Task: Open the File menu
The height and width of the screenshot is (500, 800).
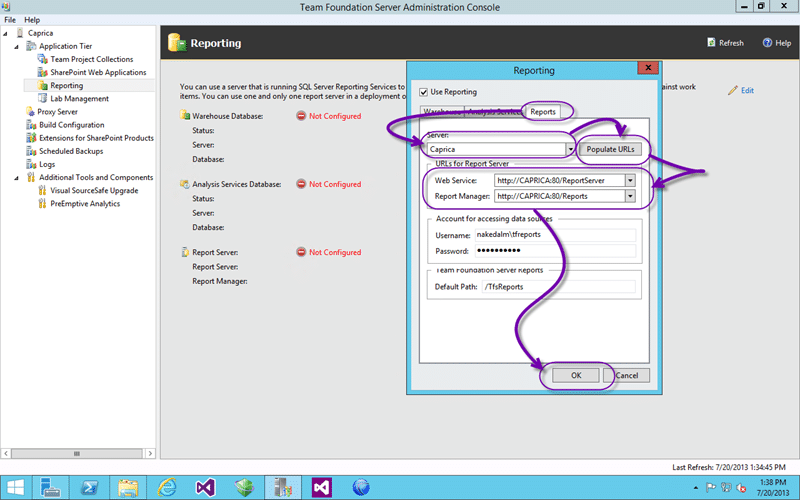Action: point(10,20)
